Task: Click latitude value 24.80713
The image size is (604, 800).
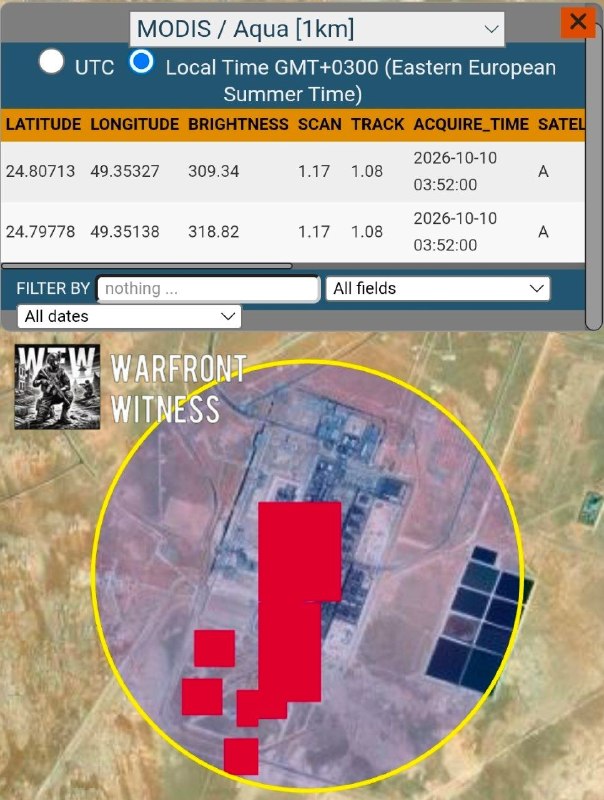Action: [40, 171]
